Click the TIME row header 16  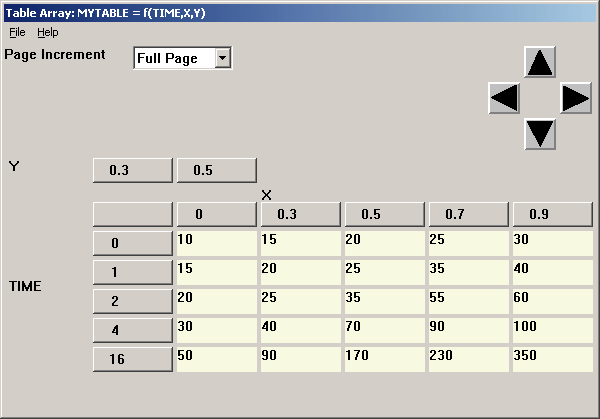pos(133,359)
